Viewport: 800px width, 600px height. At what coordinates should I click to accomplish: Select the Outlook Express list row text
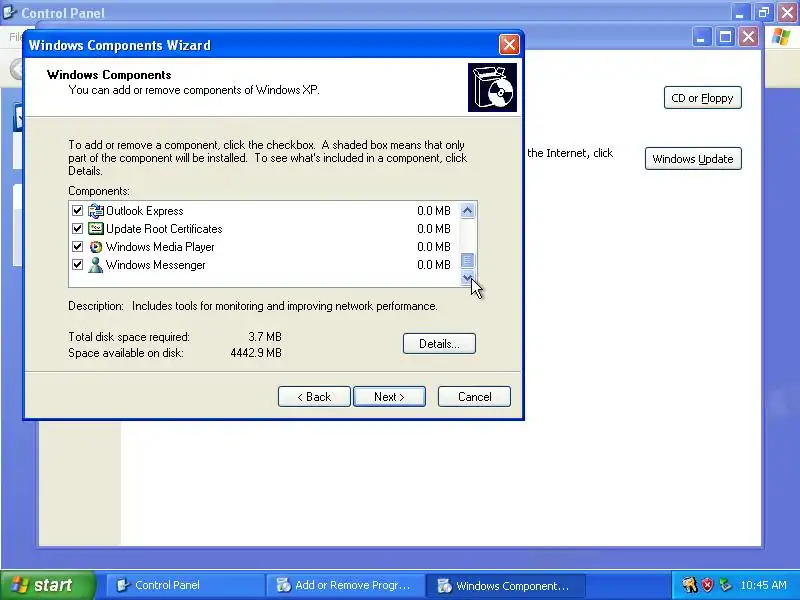(x=145, y=211)
